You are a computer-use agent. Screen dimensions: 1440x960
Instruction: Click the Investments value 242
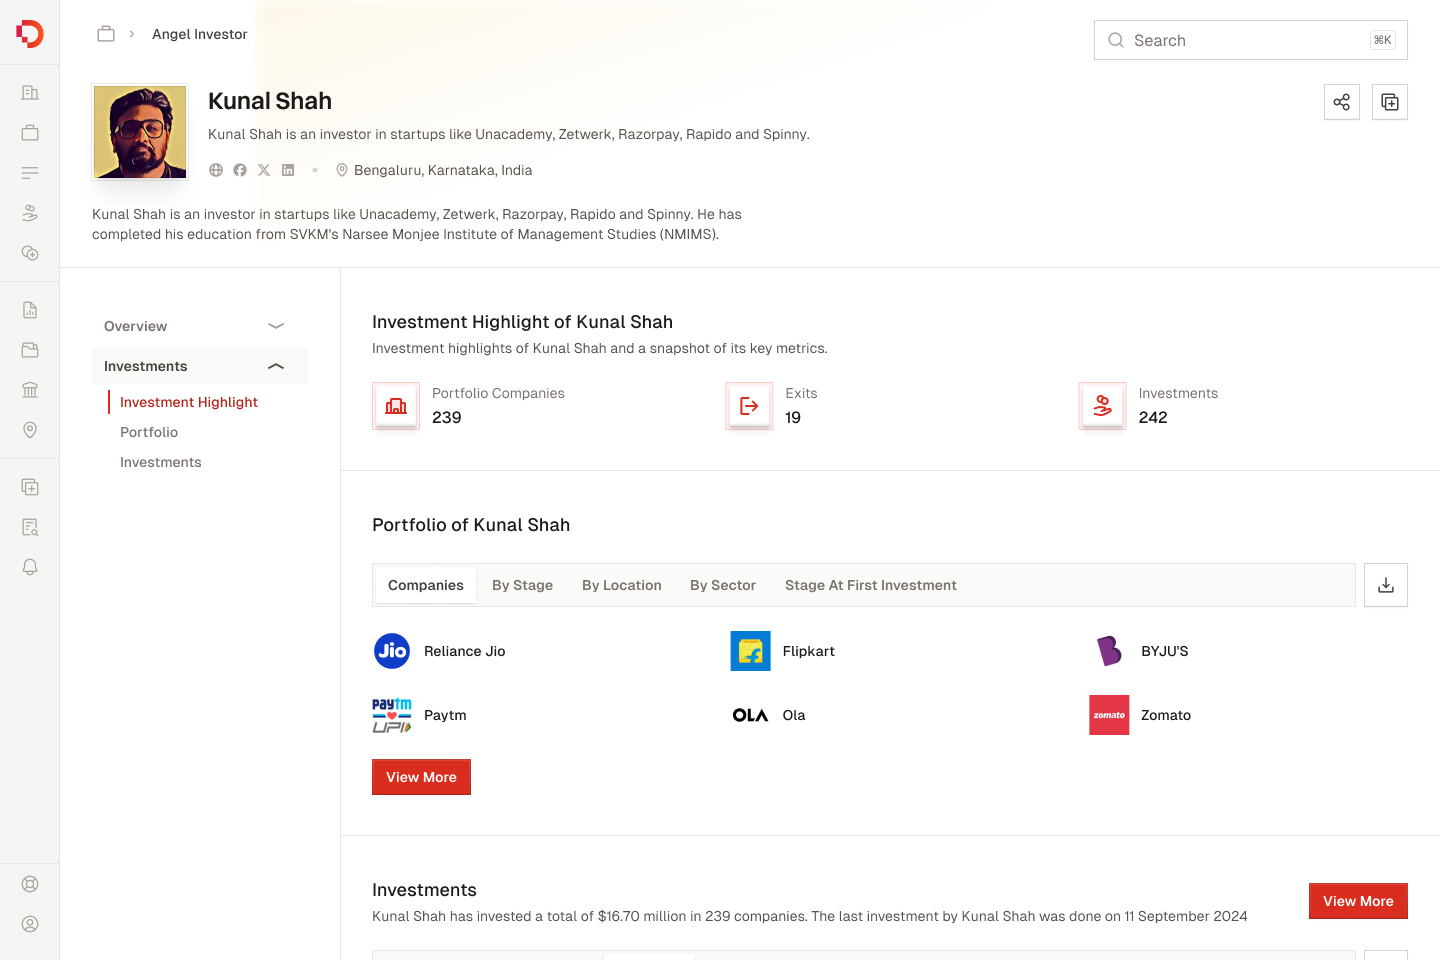click(1153, 417)
